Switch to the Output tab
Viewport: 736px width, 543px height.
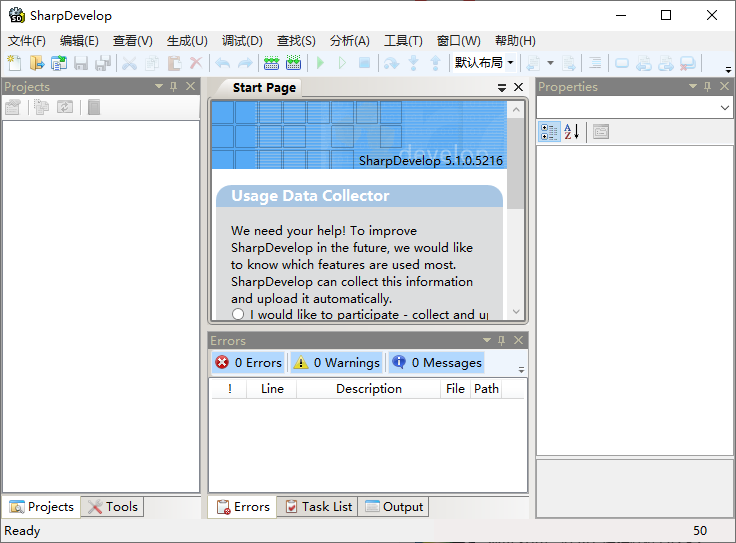pyautogui.click(x=394, y=507)
